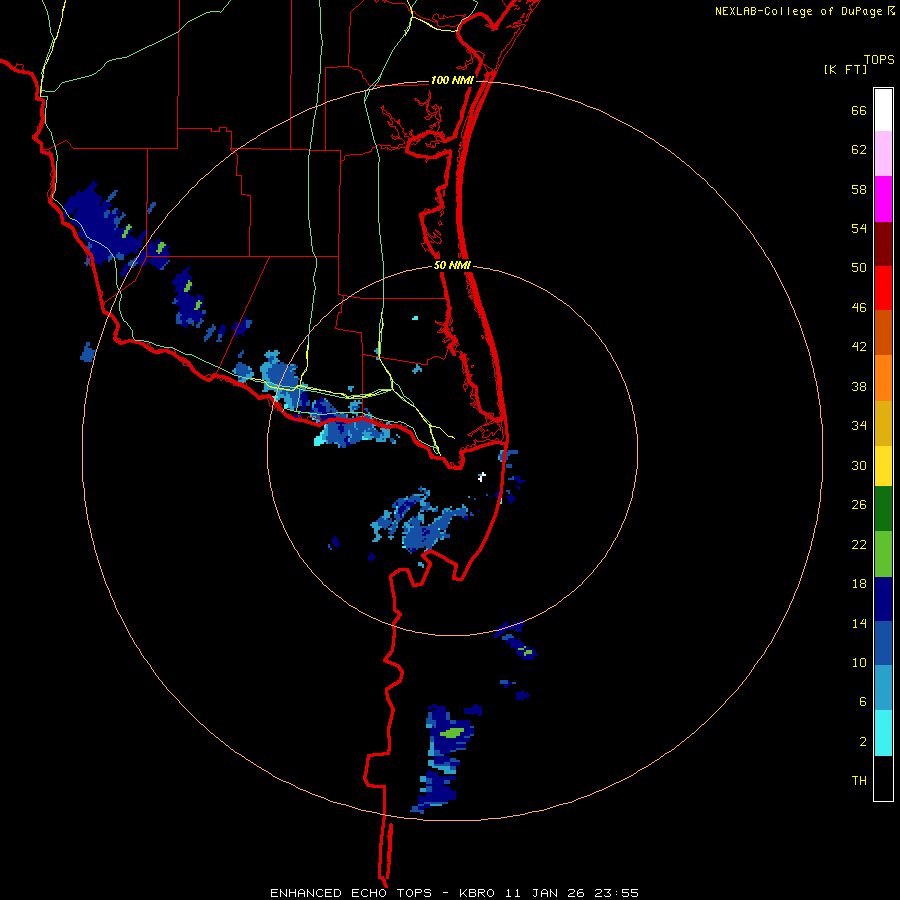Screen dimensions: 900x900
Task: Select the legend value 58
Action: [x=859, y=189]
